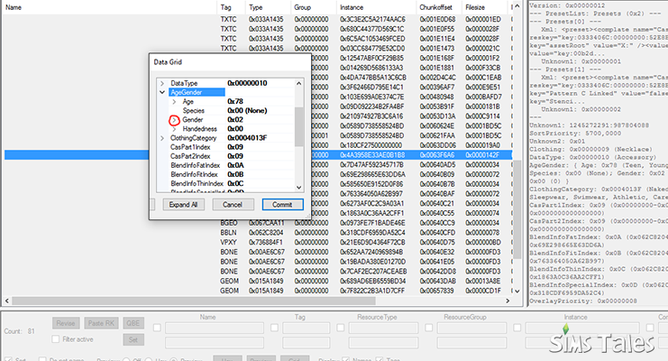Click the Species value 0x00 (None)
Image resolution: width=668 pixels, height=361 pixels.
click(247, 110)
